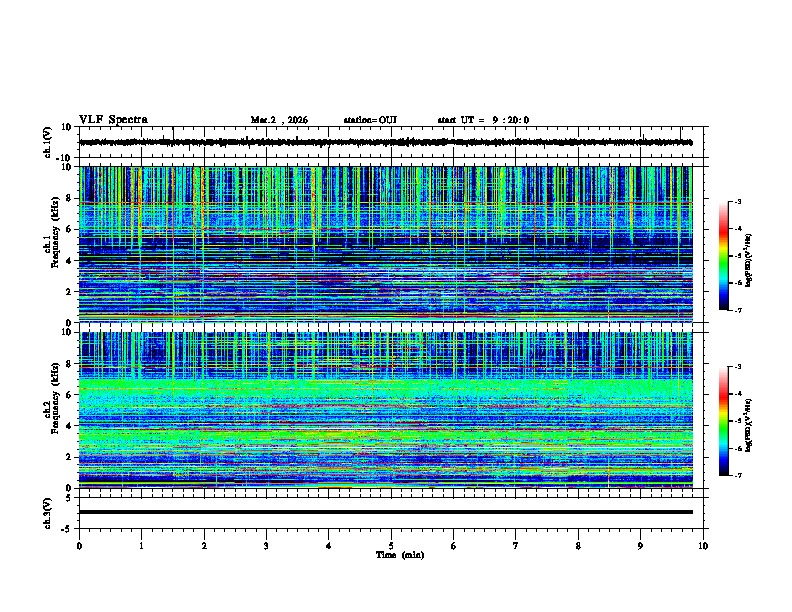The width and height of the screenshot is (792, 612).
Task: Select the "start UT = 9 :20: 0" text
Action: click(x=483, y=120)
